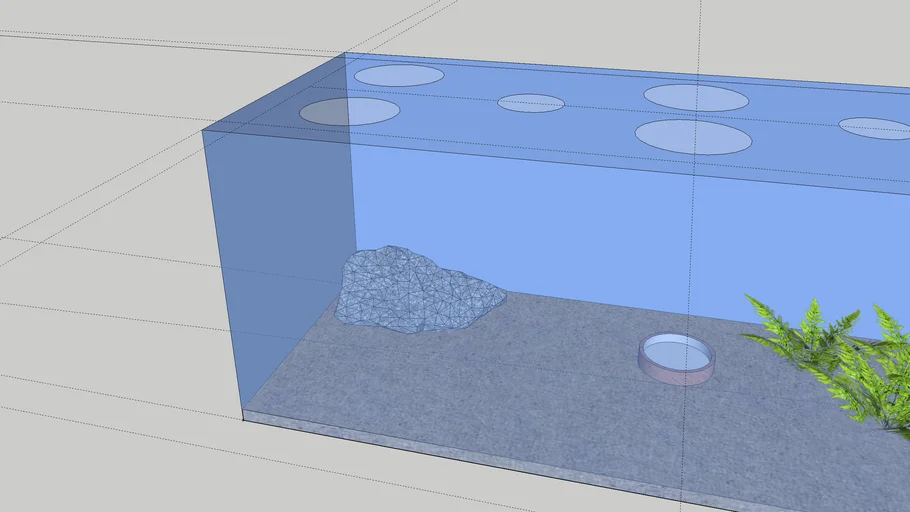Click the round water dish rim
The height and width of the screenshot is (512, 910).
[677, 374]
